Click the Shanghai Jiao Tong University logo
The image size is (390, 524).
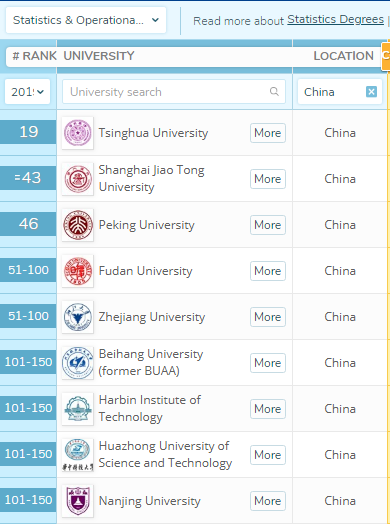pyautogui.click(x=78, y=179)
